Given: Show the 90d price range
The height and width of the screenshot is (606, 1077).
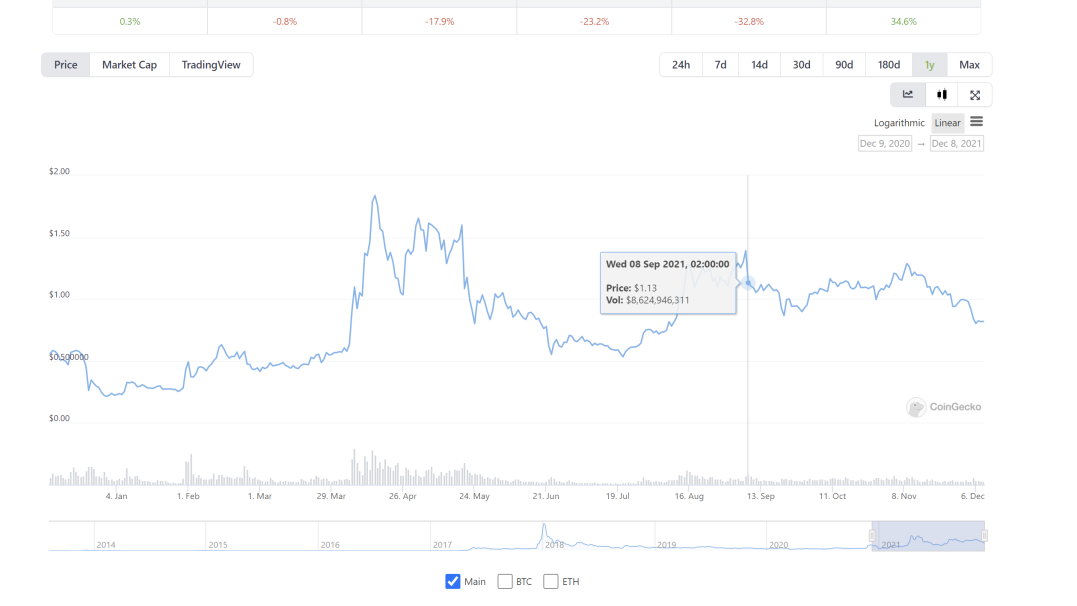Looking at the screenshot, I should (x=844, y=65).
